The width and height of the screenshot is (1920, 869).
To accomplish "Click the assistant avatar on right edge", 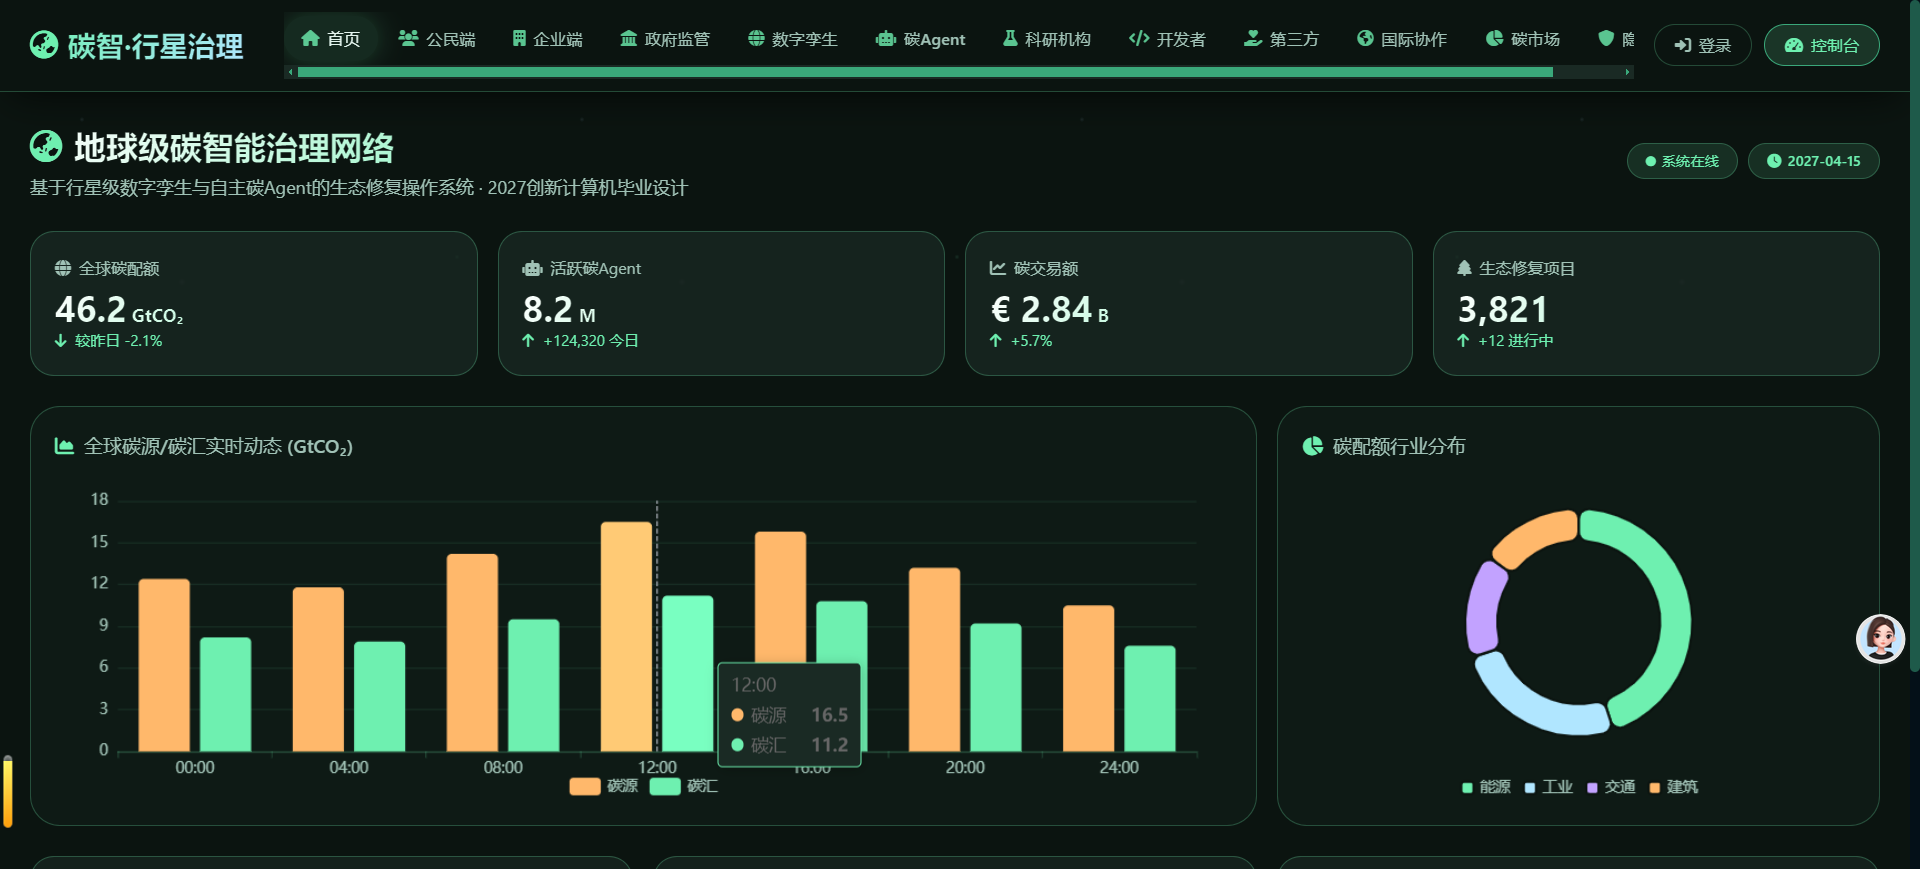I will pos(1880,639).
